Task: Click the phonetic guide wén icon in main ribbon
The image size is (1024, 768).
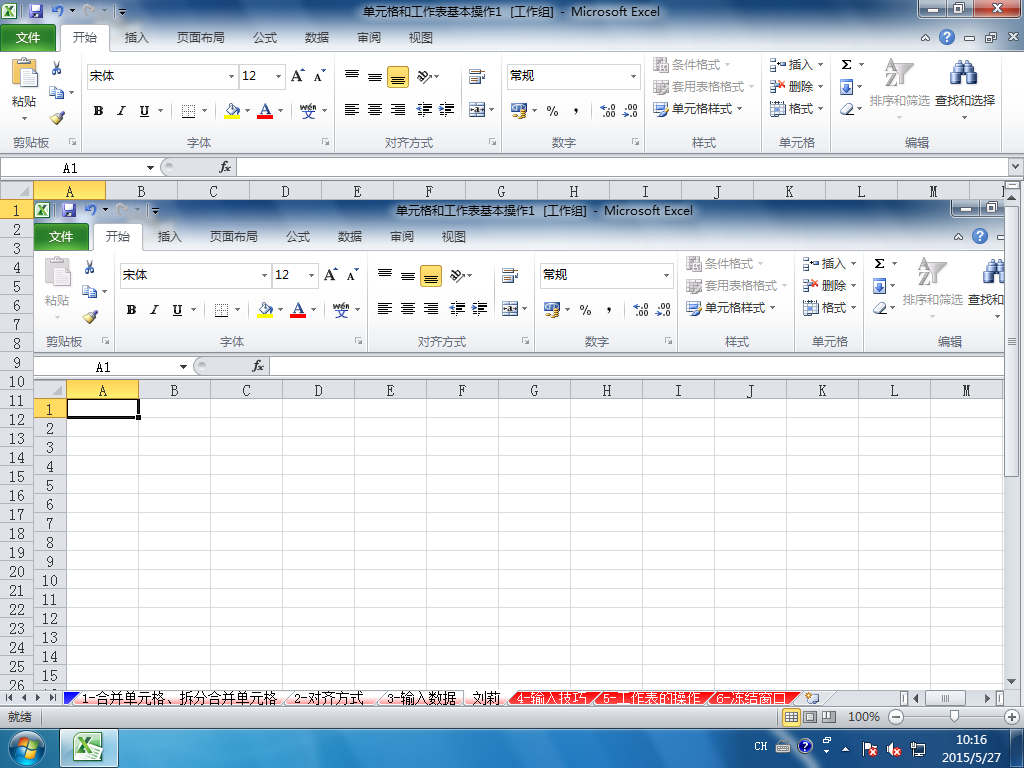Action: pyautogui.click(x=308, y=110)
